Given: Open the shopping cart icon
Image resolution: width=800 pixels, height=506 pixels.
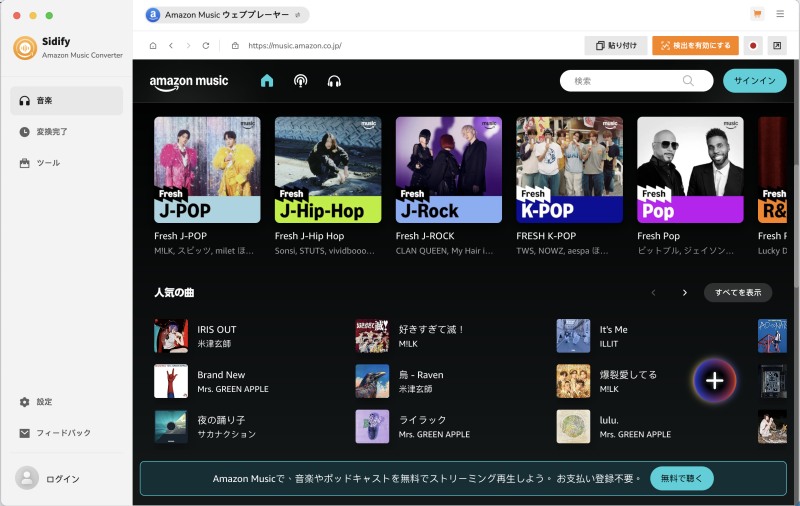Looking at the screenshot, I should (x=757, y=14).
